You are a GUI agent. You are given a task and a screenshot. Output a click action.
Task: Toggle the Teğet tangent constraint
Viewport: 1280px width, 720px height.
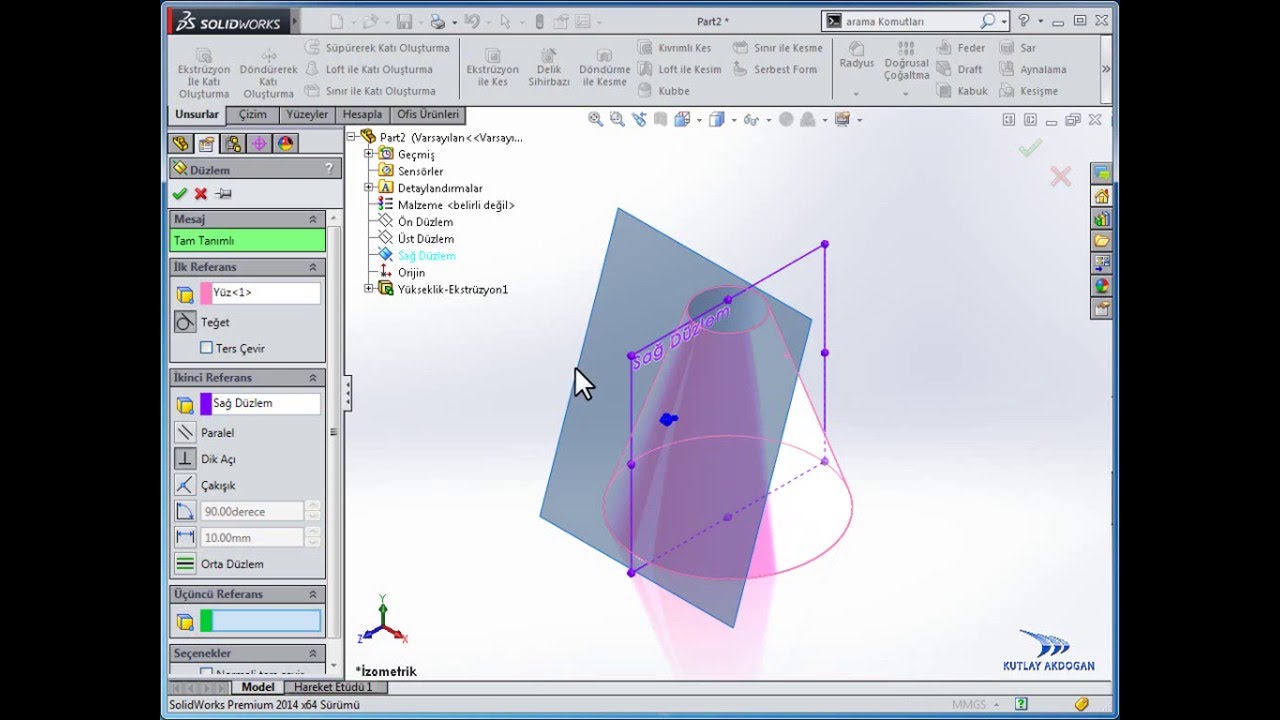pyautogui.click(x=185, y=322)
